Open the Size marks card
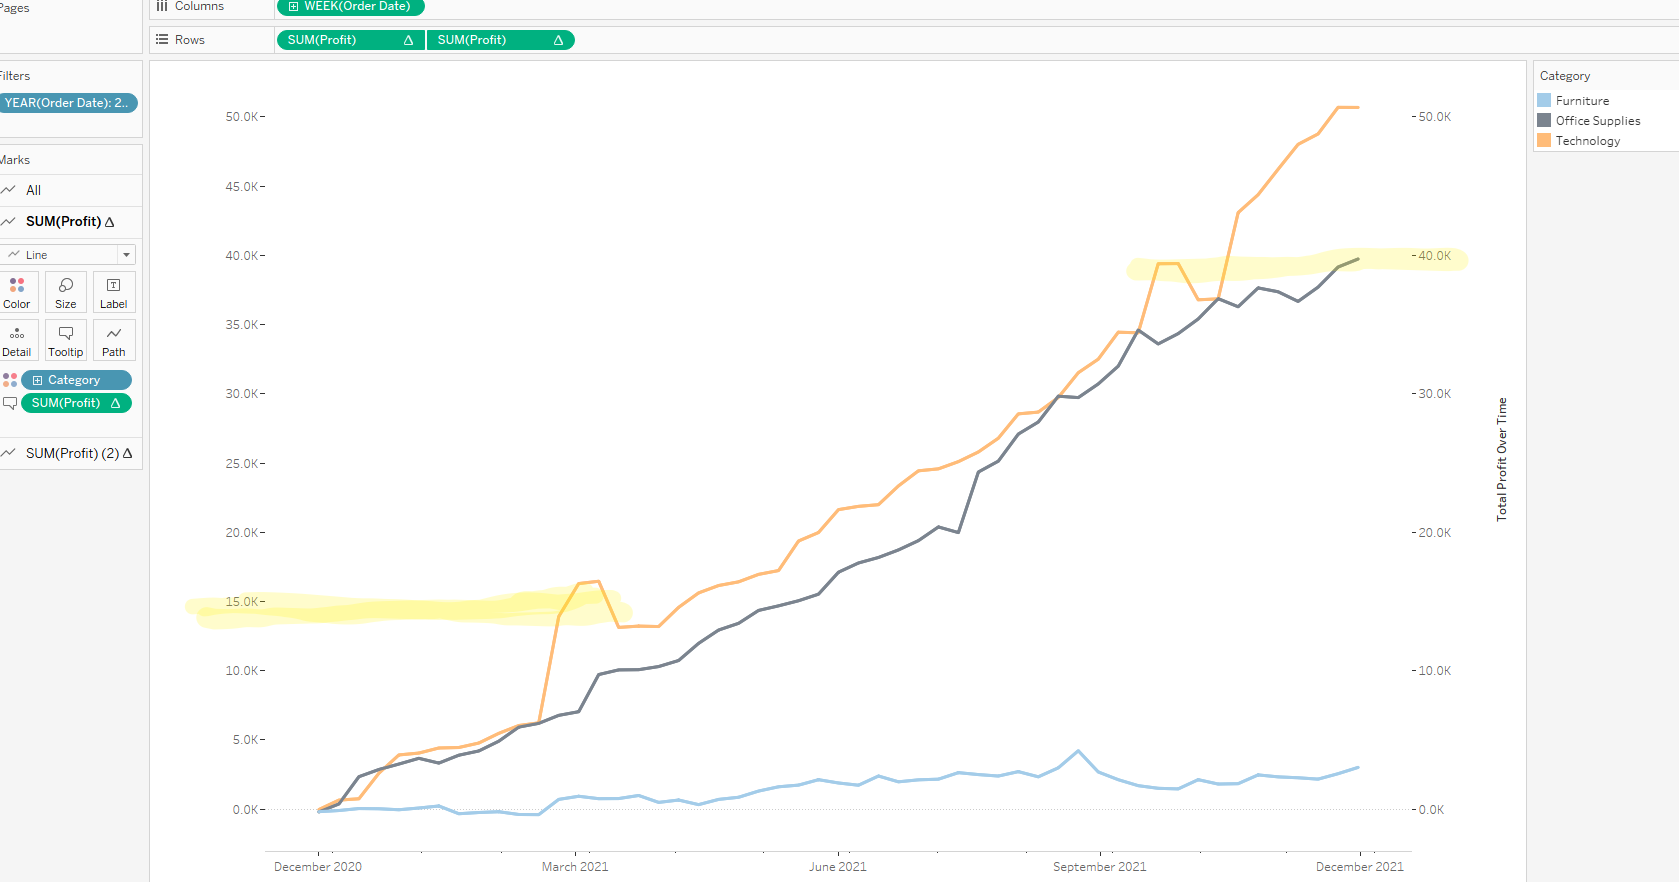Screen dimensions: 1679x882 [66, 292]
